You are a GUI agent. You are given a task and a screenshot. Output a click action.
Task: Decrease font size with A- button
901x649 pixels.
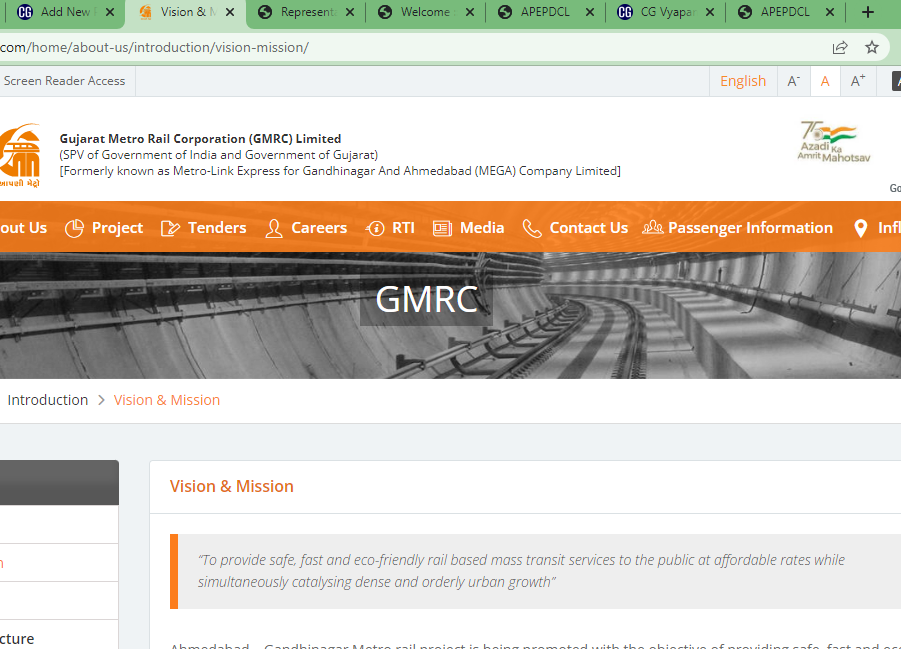794,81
